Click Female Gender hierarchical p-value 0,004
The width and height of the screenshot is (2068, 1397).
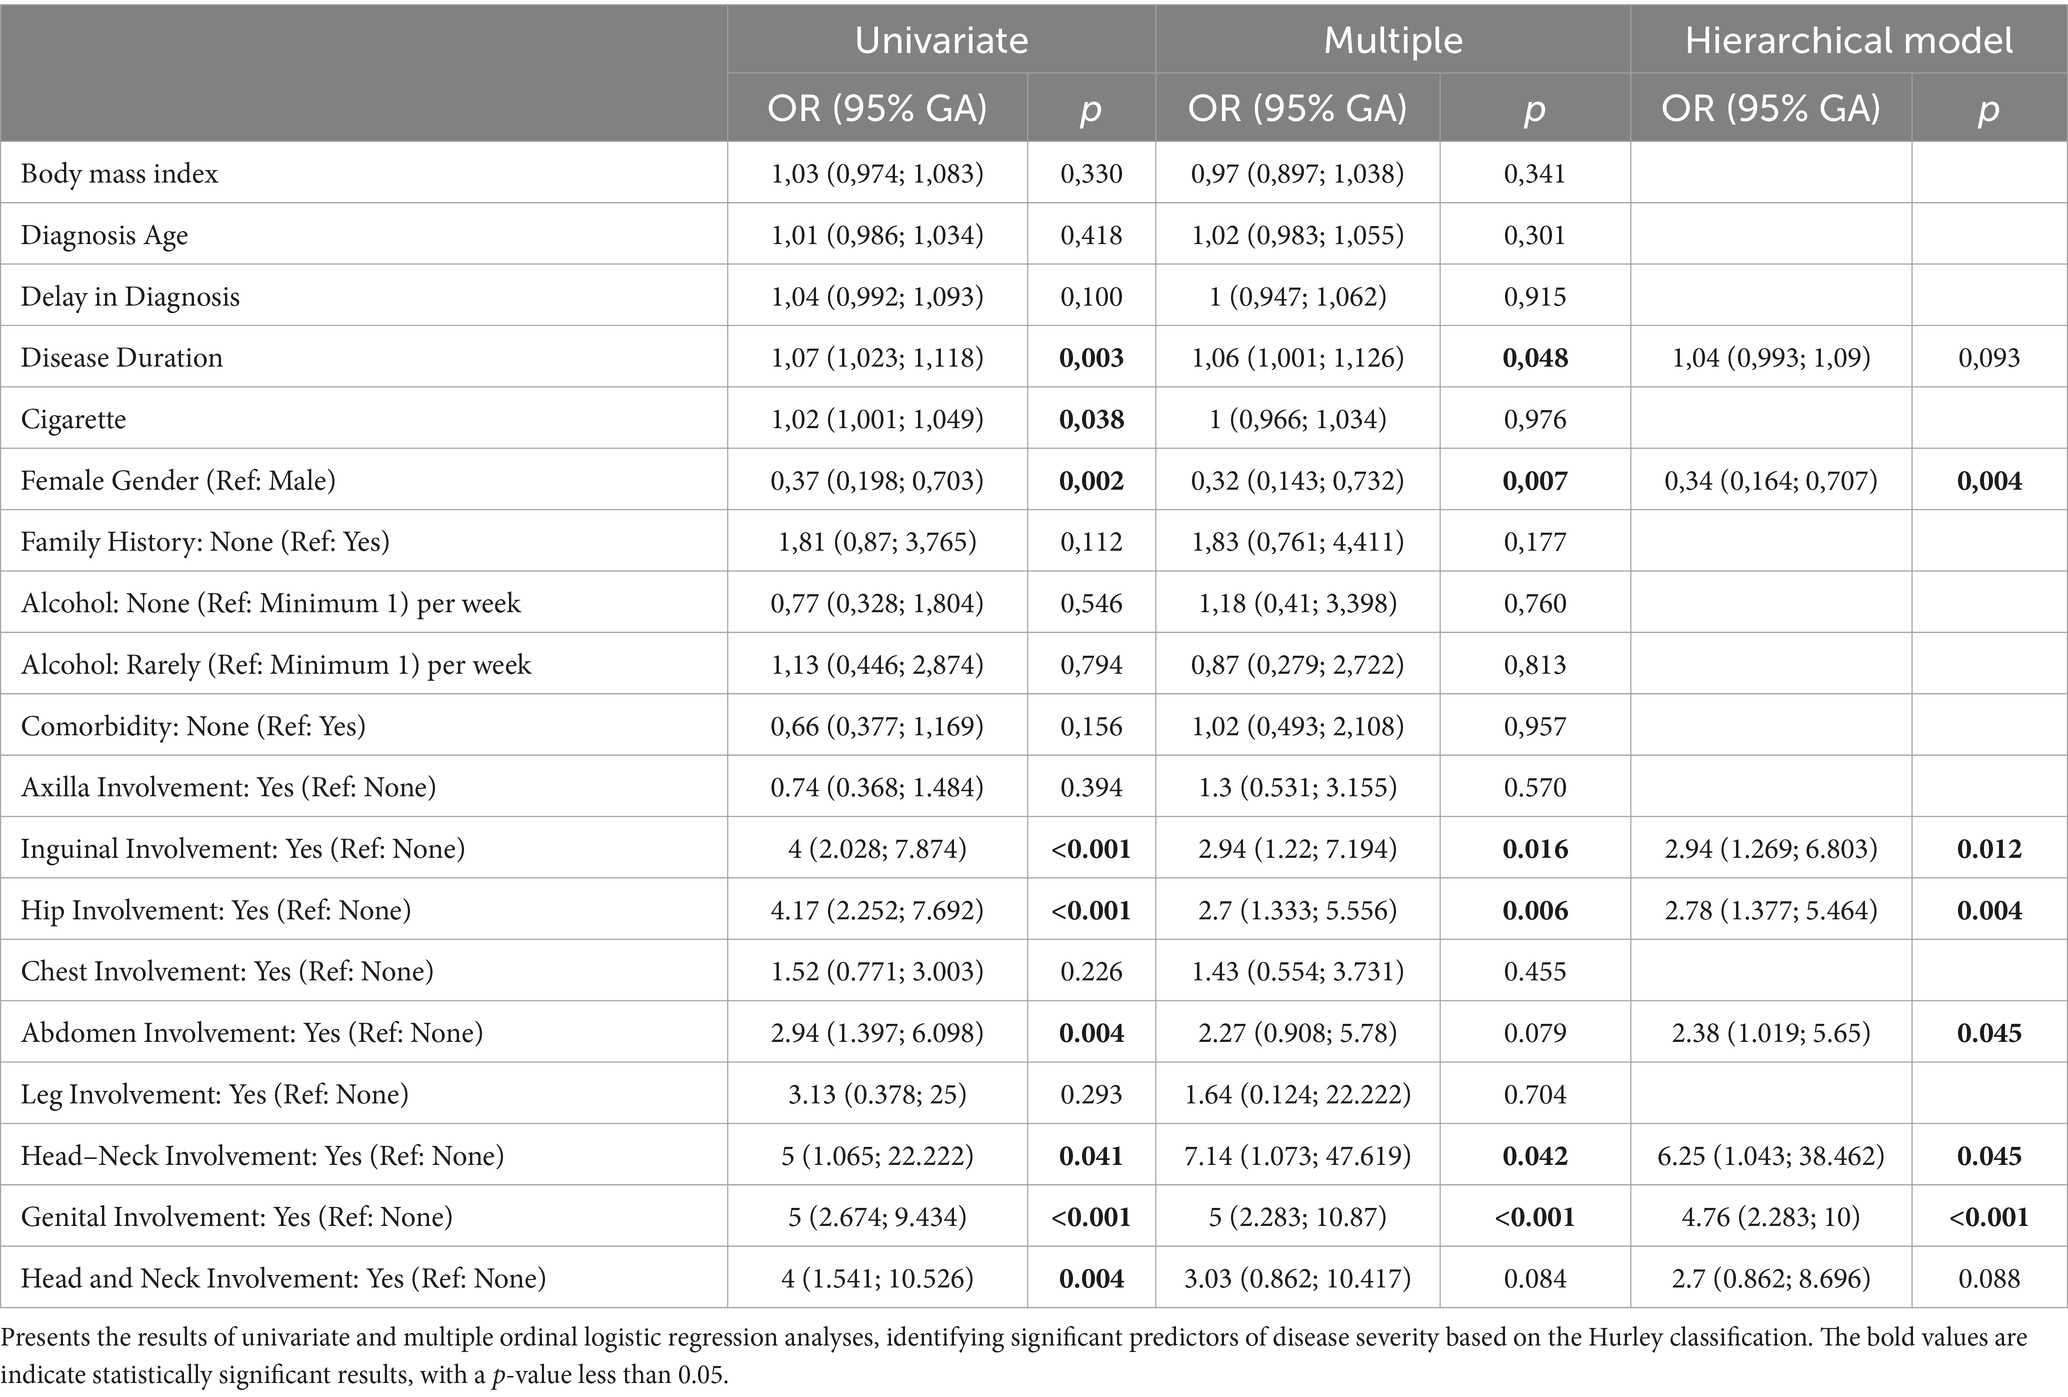tap(1989, 481)
